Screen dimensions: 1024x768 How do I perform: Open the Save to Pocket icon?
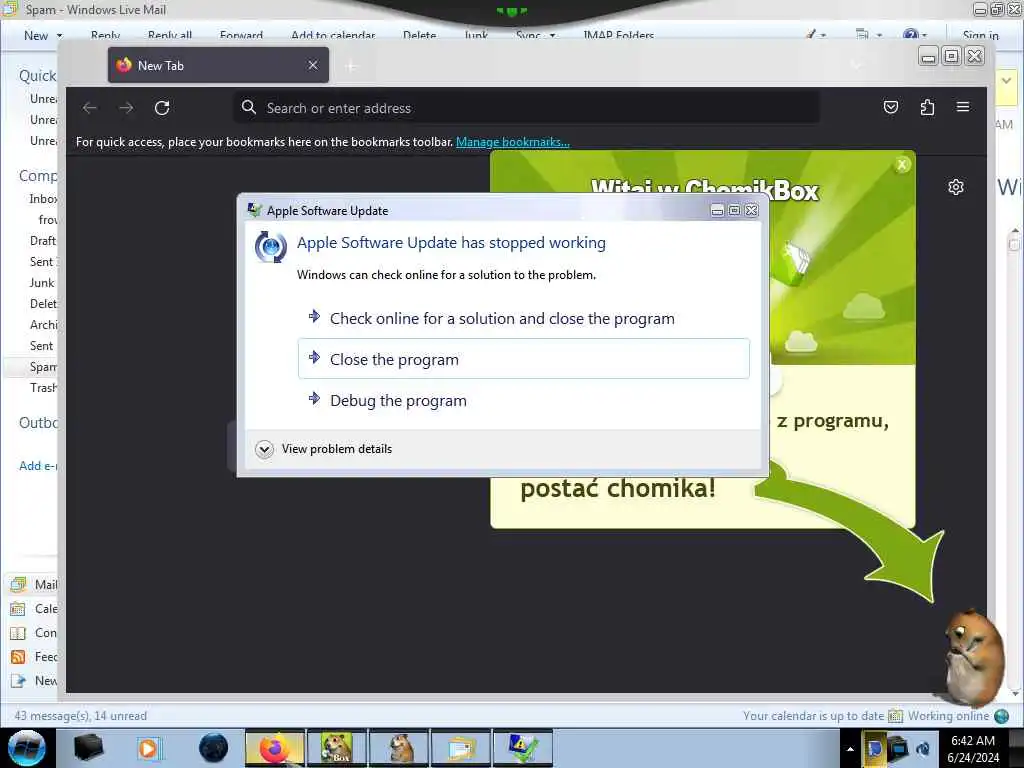pyautogui.click(x=891, y=107)
